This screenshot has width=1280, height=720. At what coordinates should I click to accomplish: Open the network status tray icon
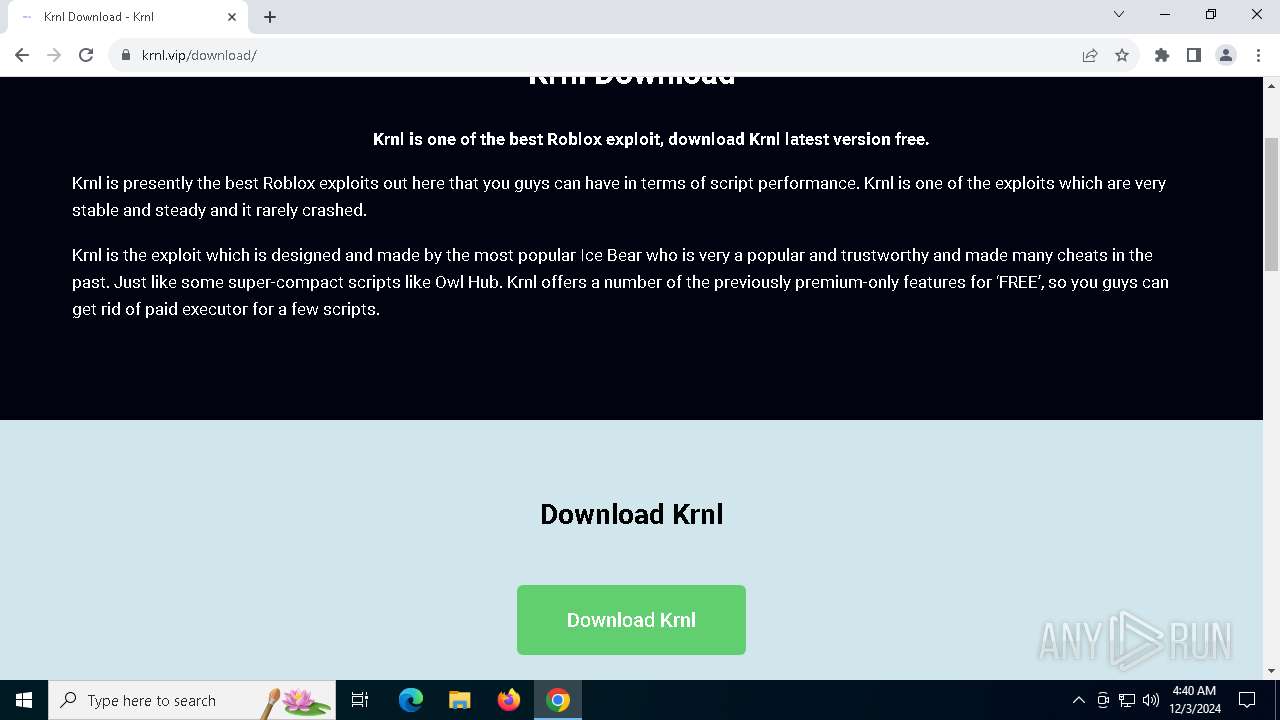pos(1127,700)
